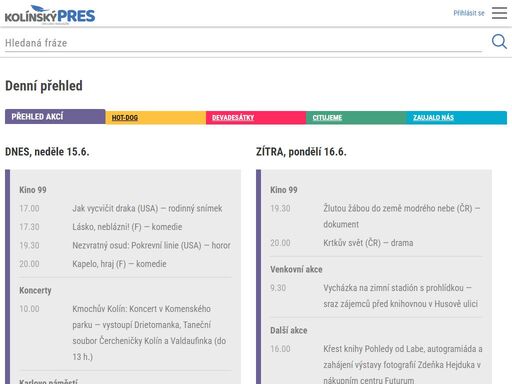This screenshot has width=512, height=384.
Task: Open the Citujeme tab
Action: click(x=356, y=118)
